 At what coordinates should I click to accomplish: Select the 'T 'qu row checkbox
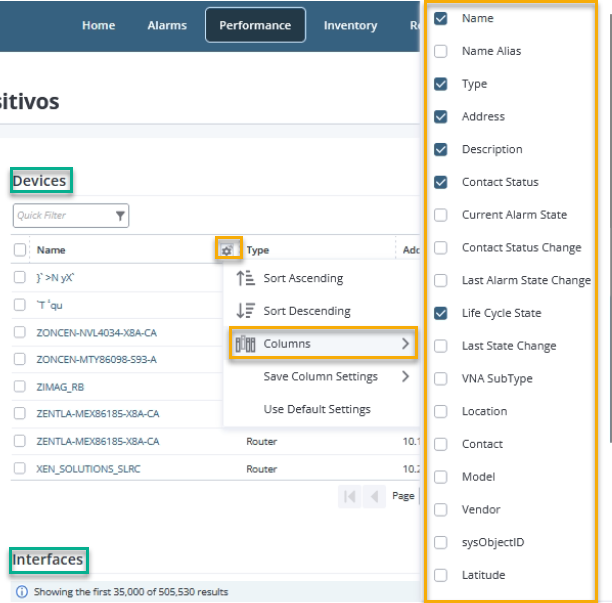point(20,305)
